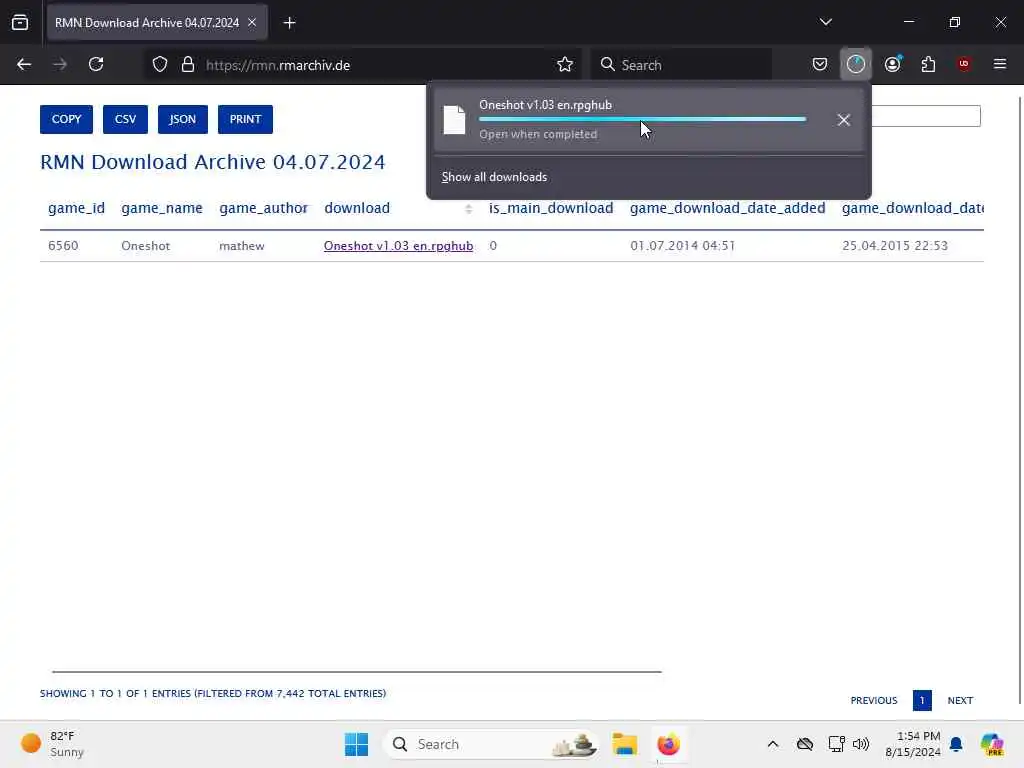Click sort arrows in download column
Screen dimensions: 1024x768
(x=468, y=209)
